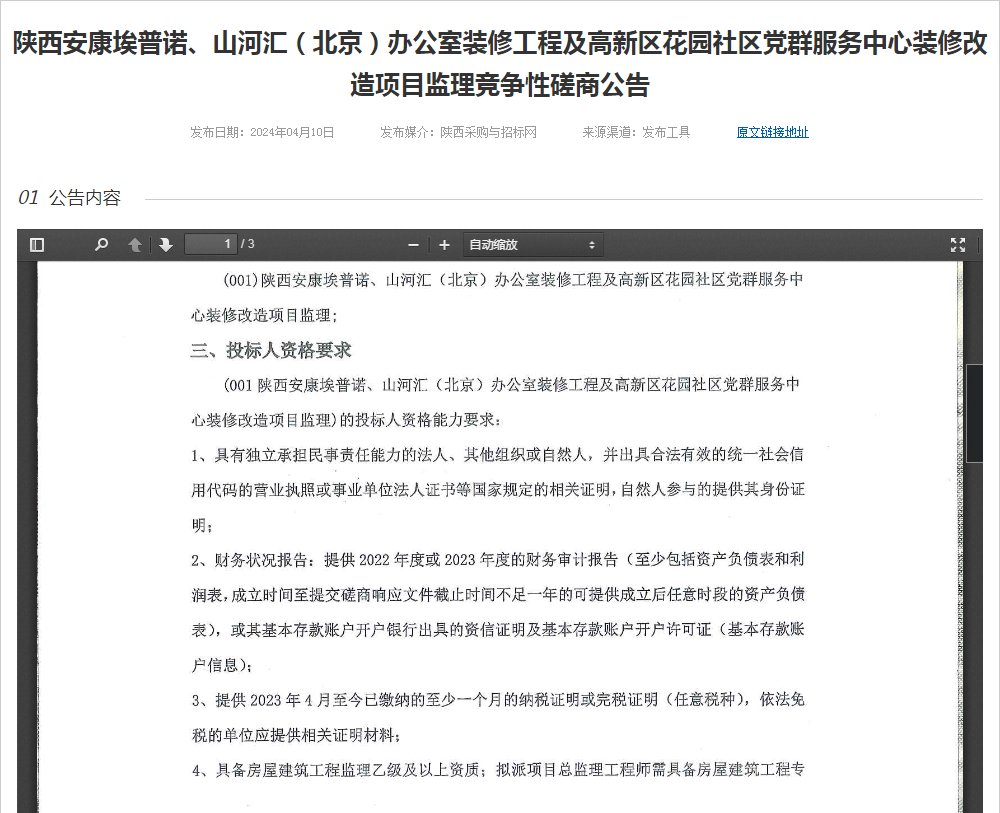Image resolution: width=1000 pixels, height=813 pixels.
Task: Click the 发布媒介：陕西采购与招标网 text
Action: [x=458, y=132]
